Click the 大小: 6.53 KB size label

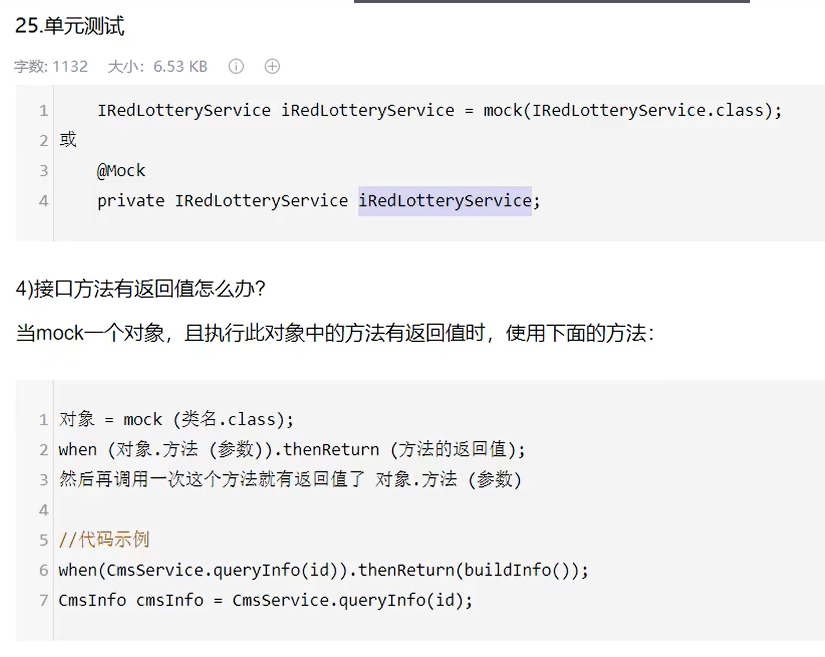[x=157, y=67]
